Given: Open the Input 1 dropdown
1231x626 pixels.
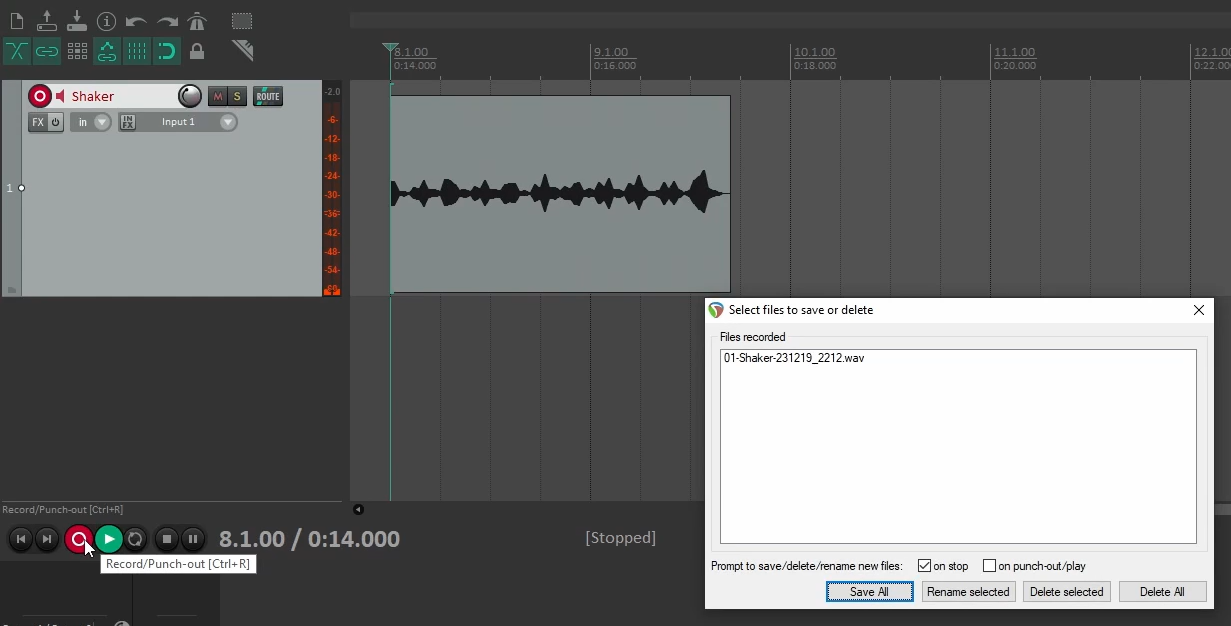Looking at the screenshot, I should pyautogui.click(x=228, y=122).
